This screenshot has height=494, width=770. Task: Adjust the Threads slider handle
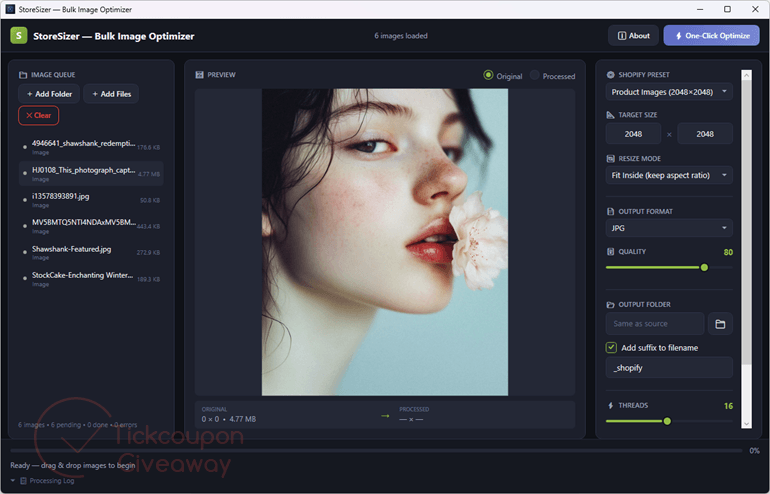[667, 421]
